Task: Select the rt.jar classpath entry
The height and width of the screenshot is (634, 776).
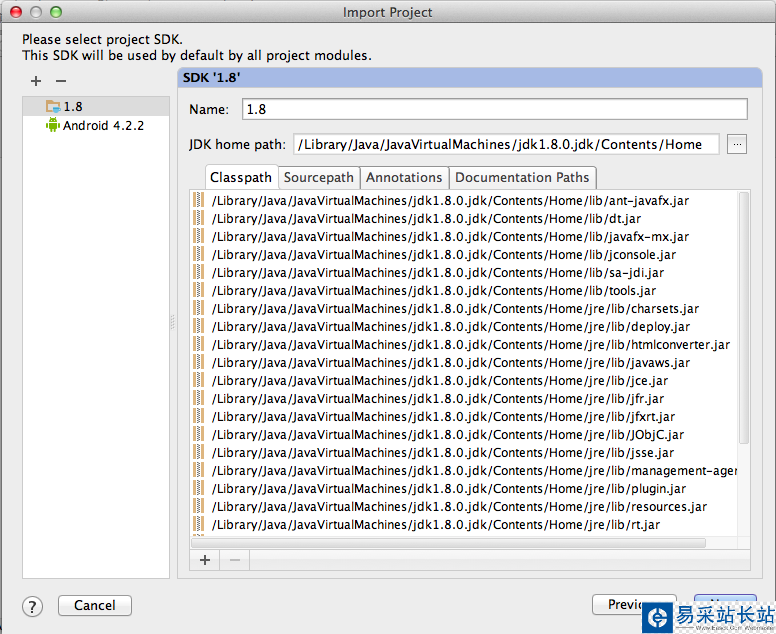Action: click(436, 525)
